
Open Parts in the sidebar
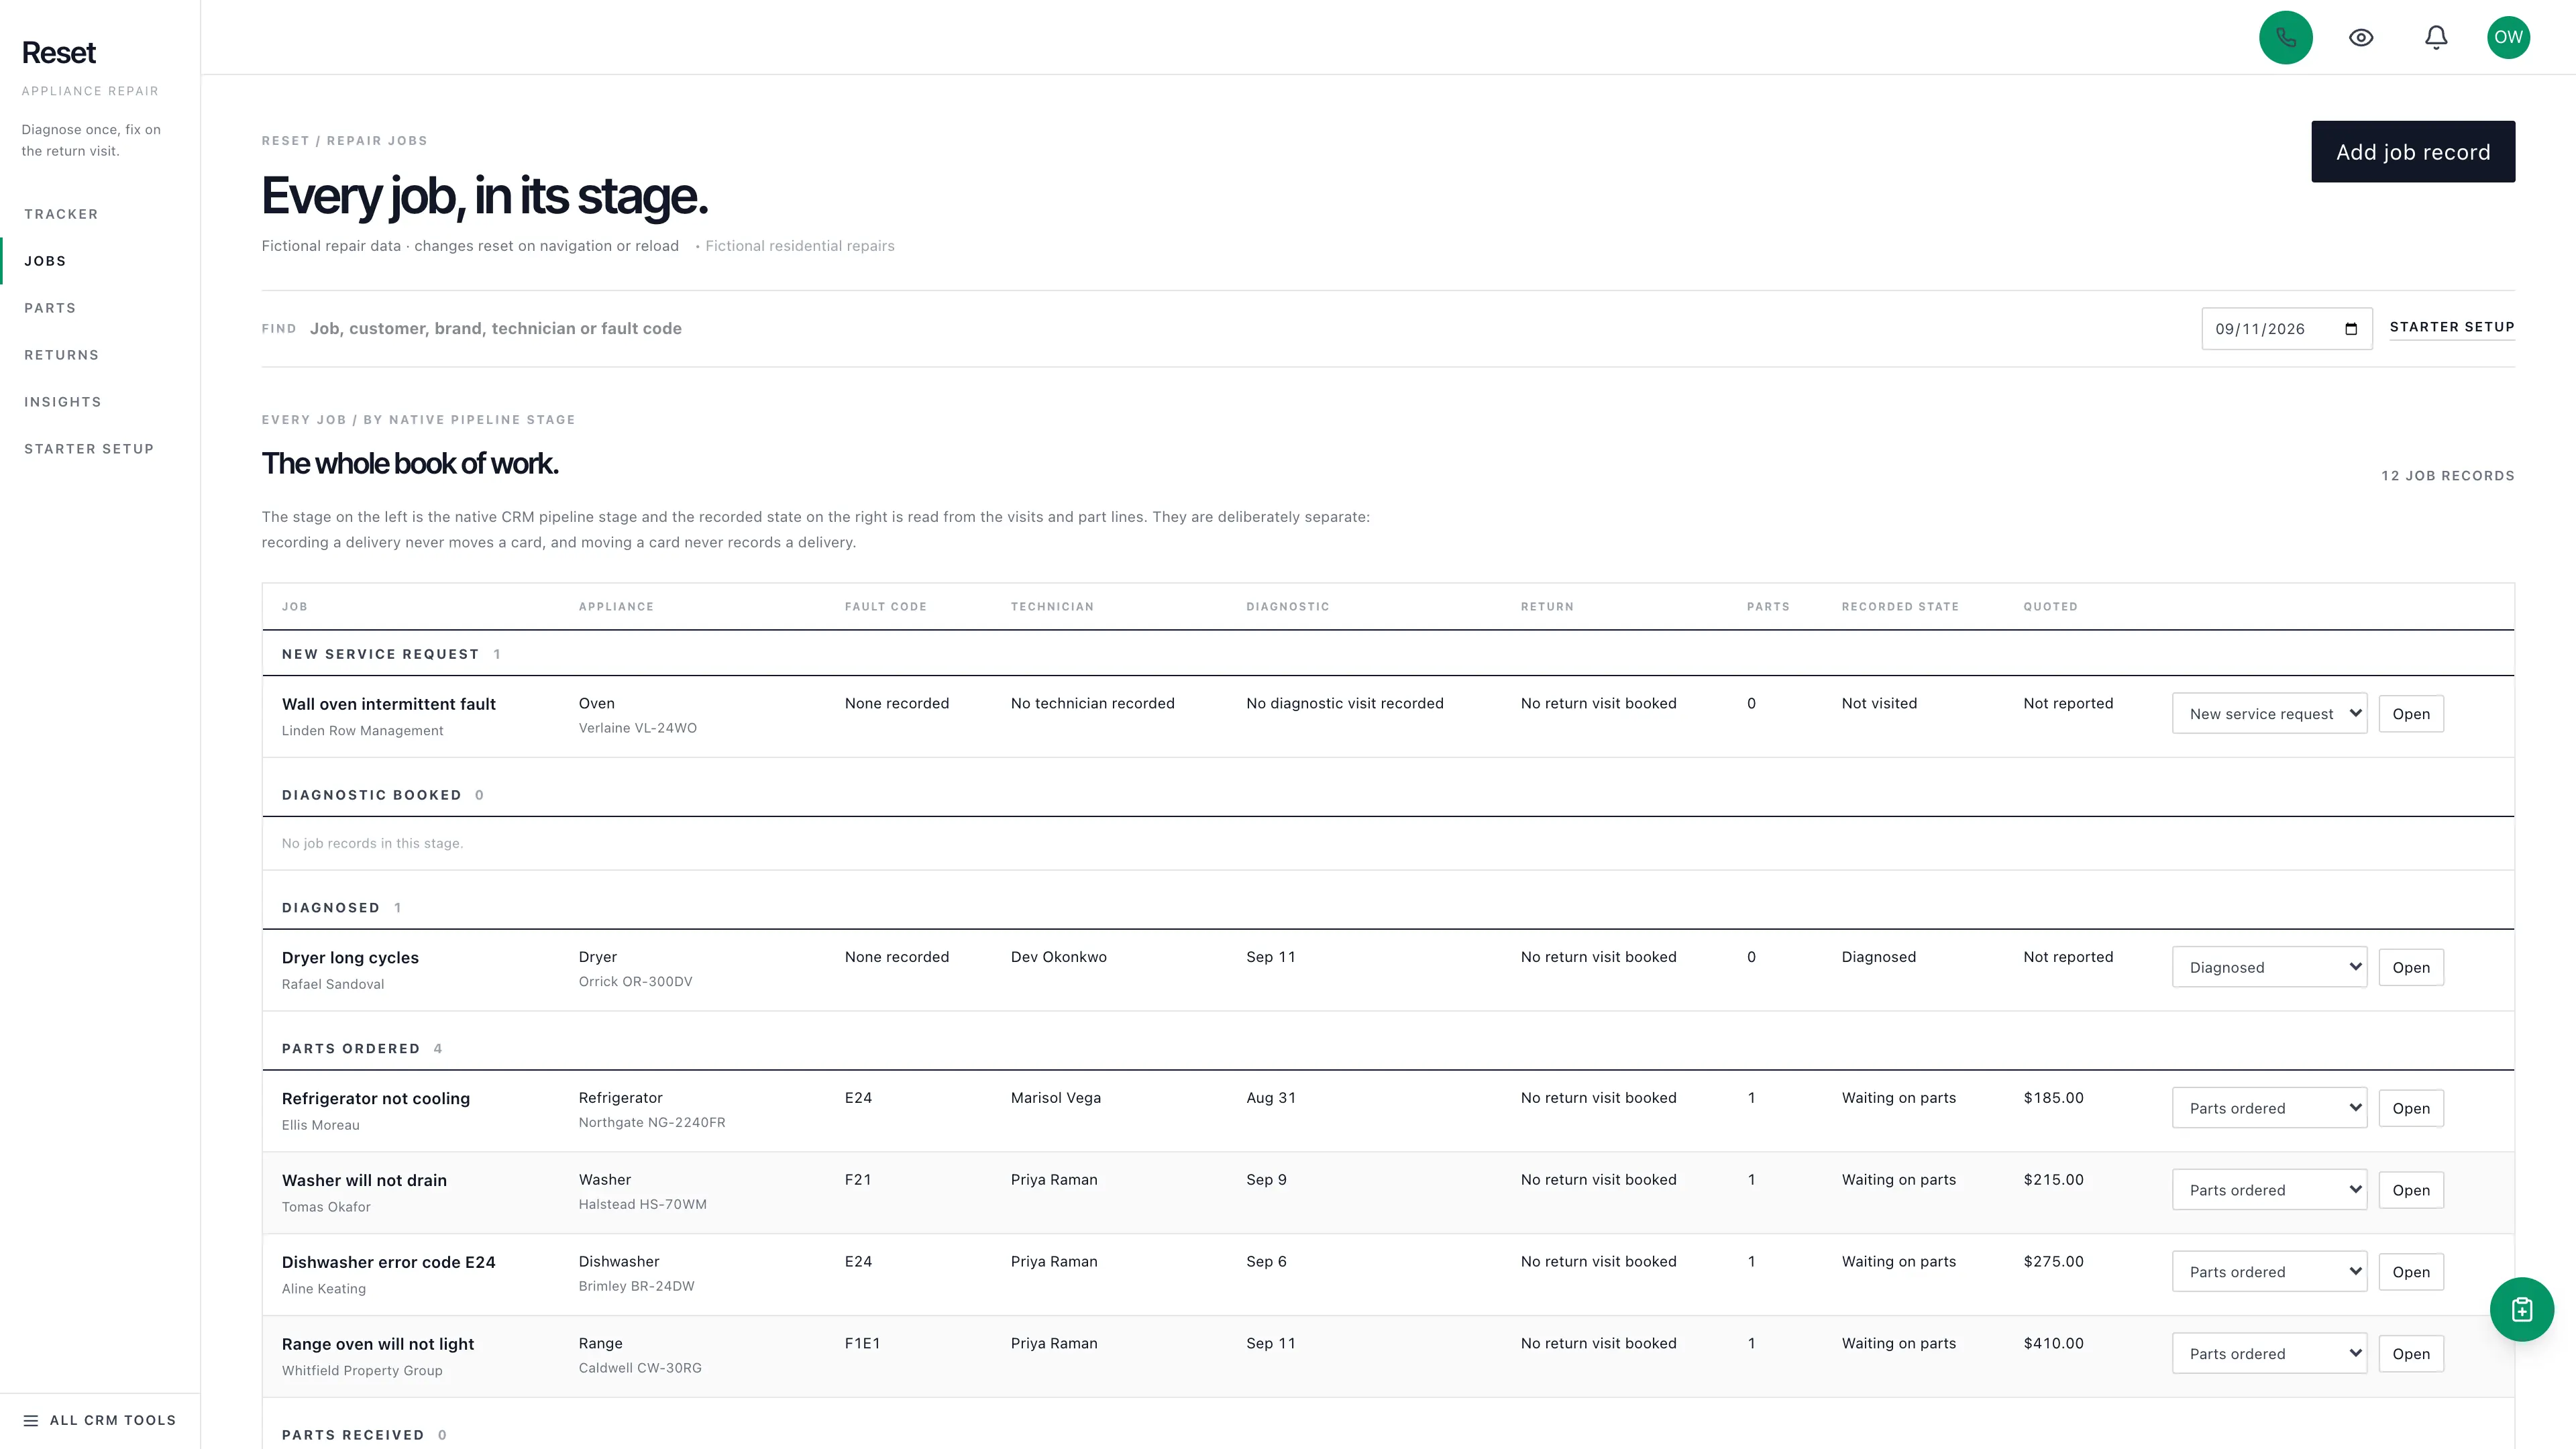click(x=50, y=308)
